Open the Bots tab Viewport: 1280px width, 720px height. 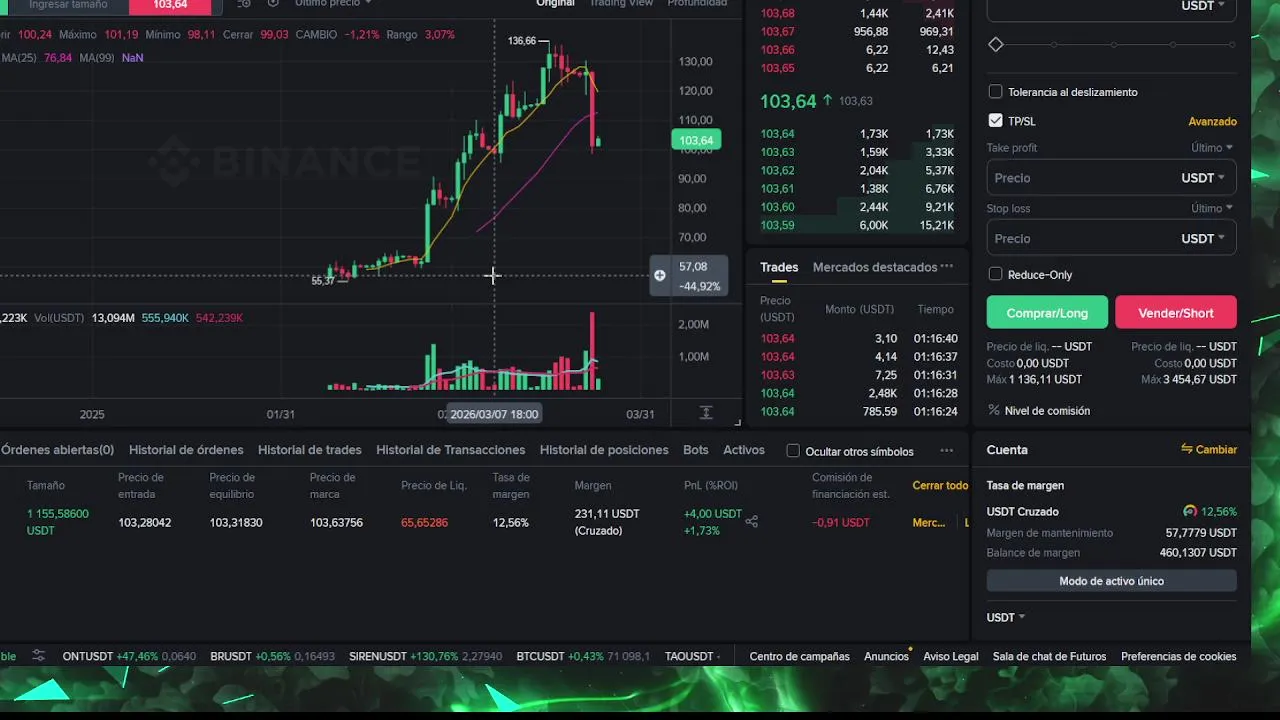[x=696, y=450]
